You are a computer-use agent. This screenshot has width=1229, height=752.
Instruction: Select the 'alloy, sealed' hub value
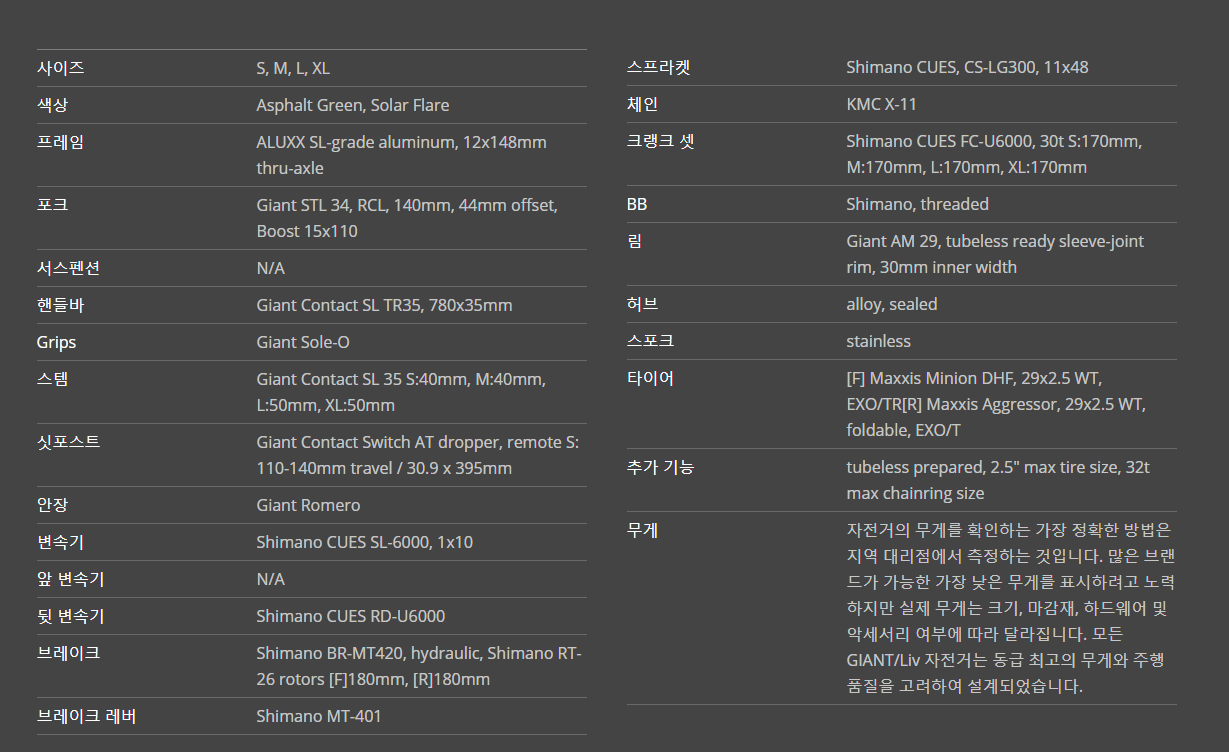coord(892,304)
